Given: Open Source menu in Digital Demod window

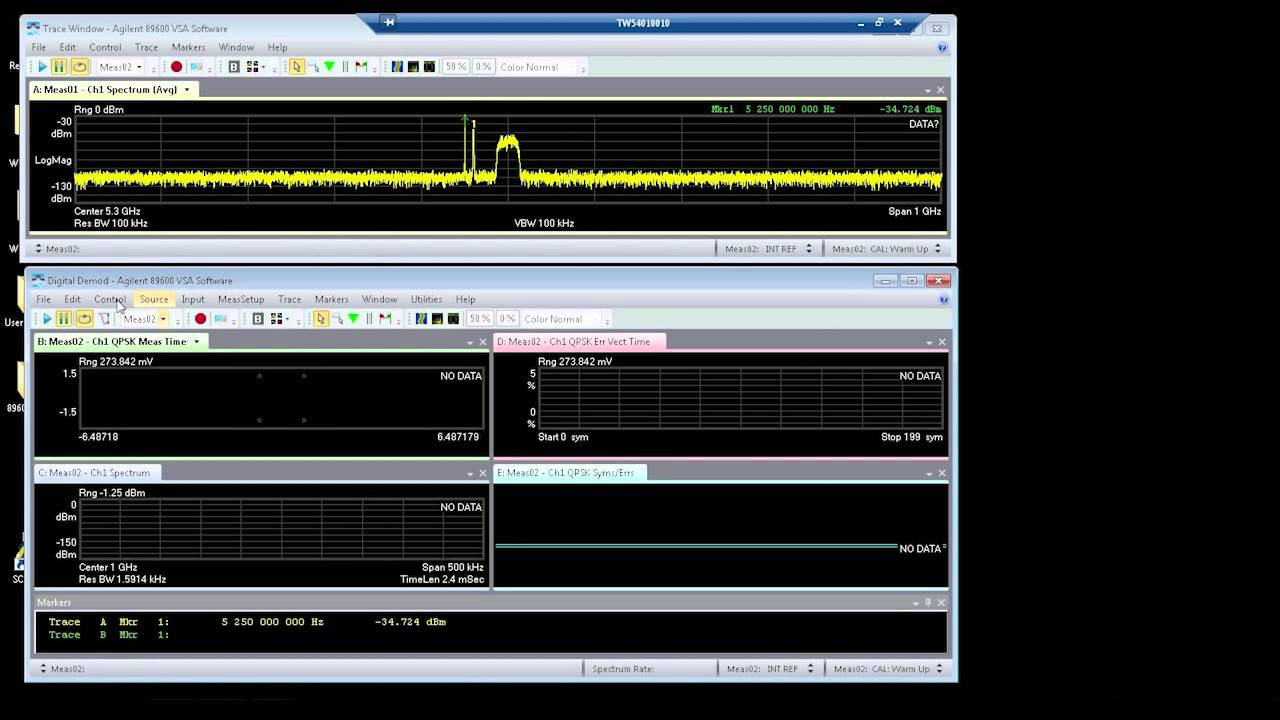Looking at the screenshot, I should click(x=153, y=299).
